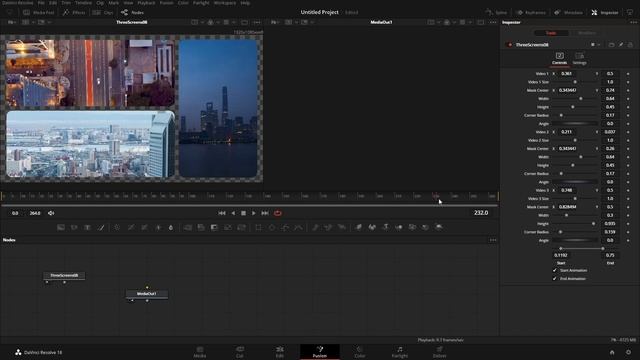Open MediaOut1 viewer options three-dot menu
Screen dimensions: 640x360
coord(493,22)
